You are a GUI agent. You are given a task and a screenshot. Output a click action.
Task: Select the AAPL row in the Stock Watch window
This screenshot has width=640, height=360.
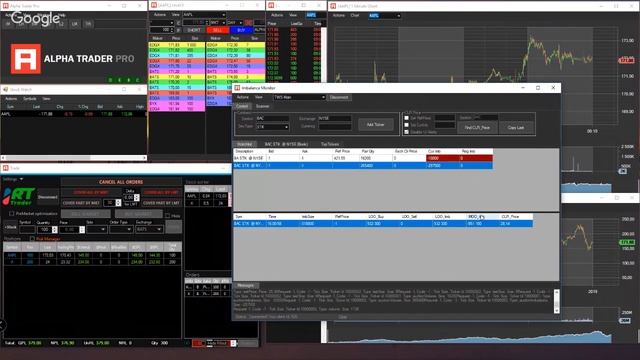pyautogui.click(x=73, y=114)
